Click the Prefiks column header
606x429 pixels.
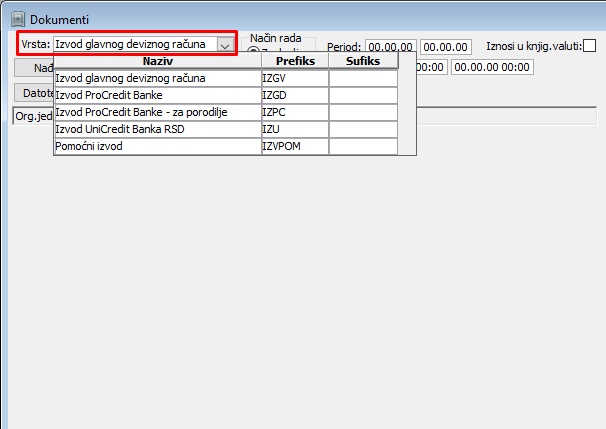click(295, 61)
